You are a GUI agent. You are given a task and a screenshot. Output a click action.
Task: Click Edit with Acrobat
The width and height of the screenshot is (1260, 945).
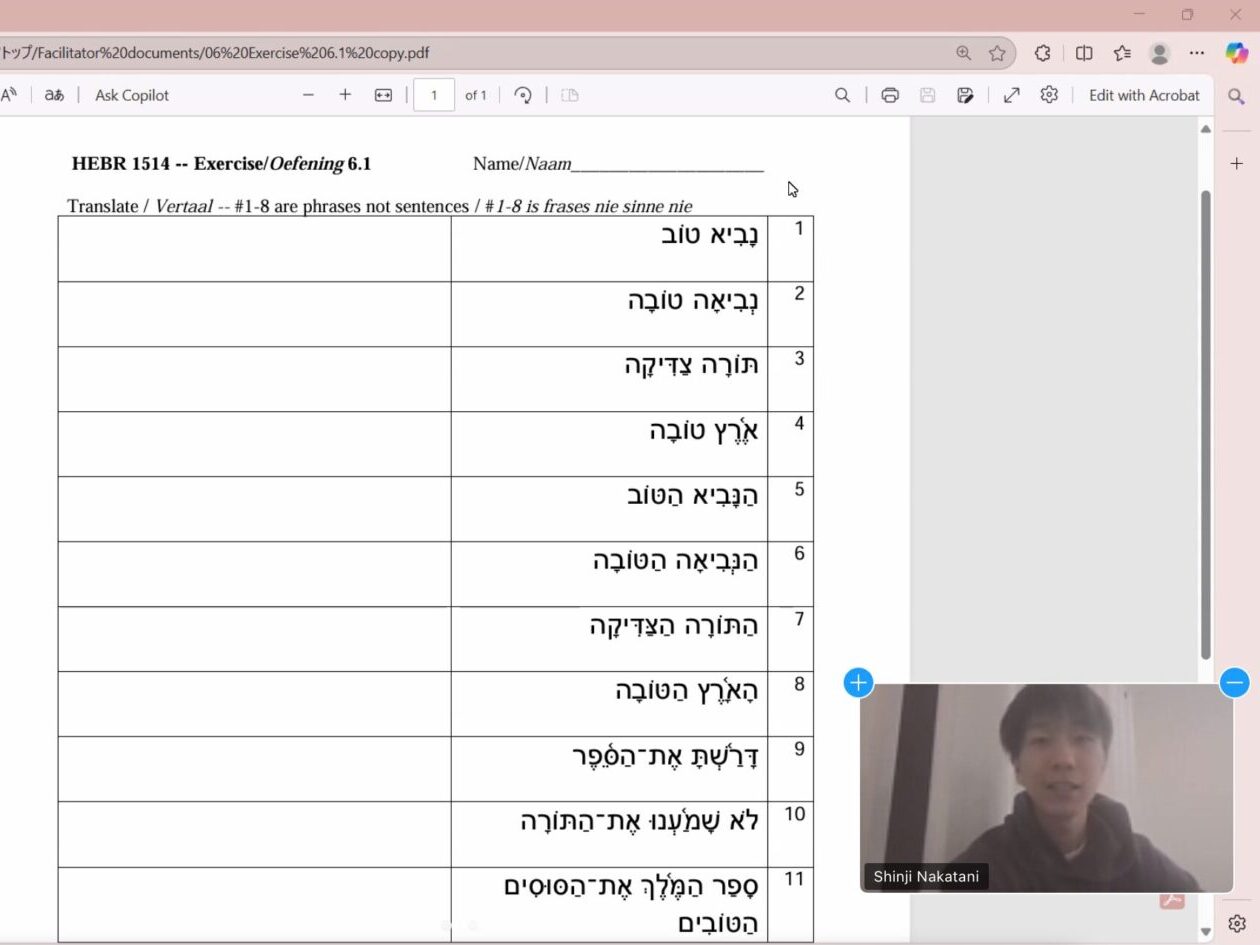click(x=1144, y=95)
